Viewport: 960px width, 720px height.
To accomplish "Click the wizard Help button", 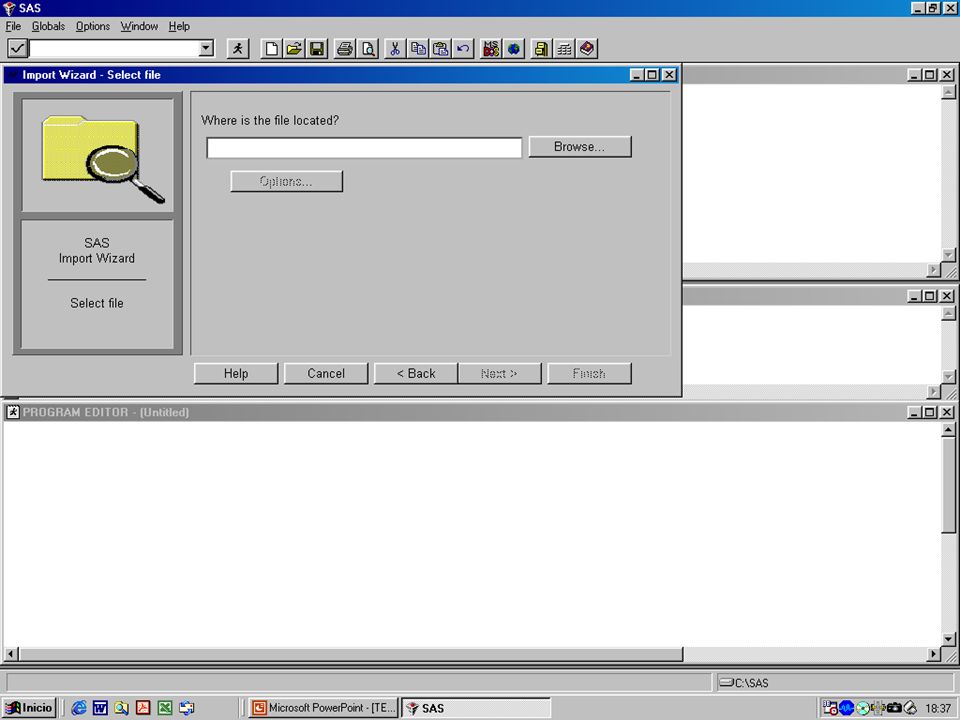I will tap(236, 373).
